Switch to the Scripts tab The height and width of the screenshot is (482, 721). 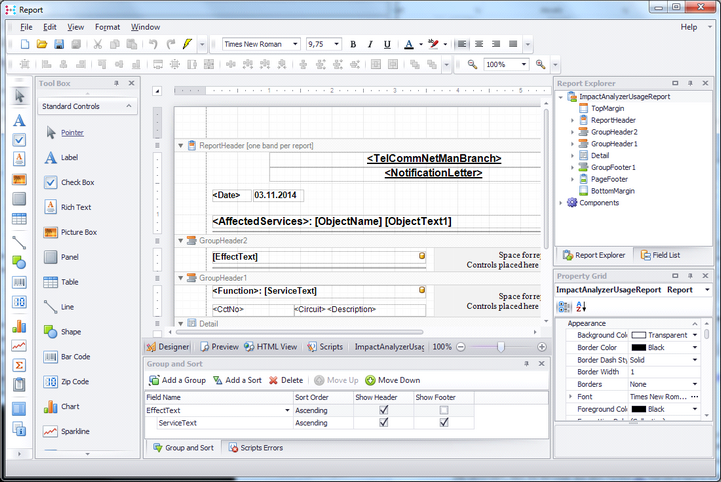[325, 347]
